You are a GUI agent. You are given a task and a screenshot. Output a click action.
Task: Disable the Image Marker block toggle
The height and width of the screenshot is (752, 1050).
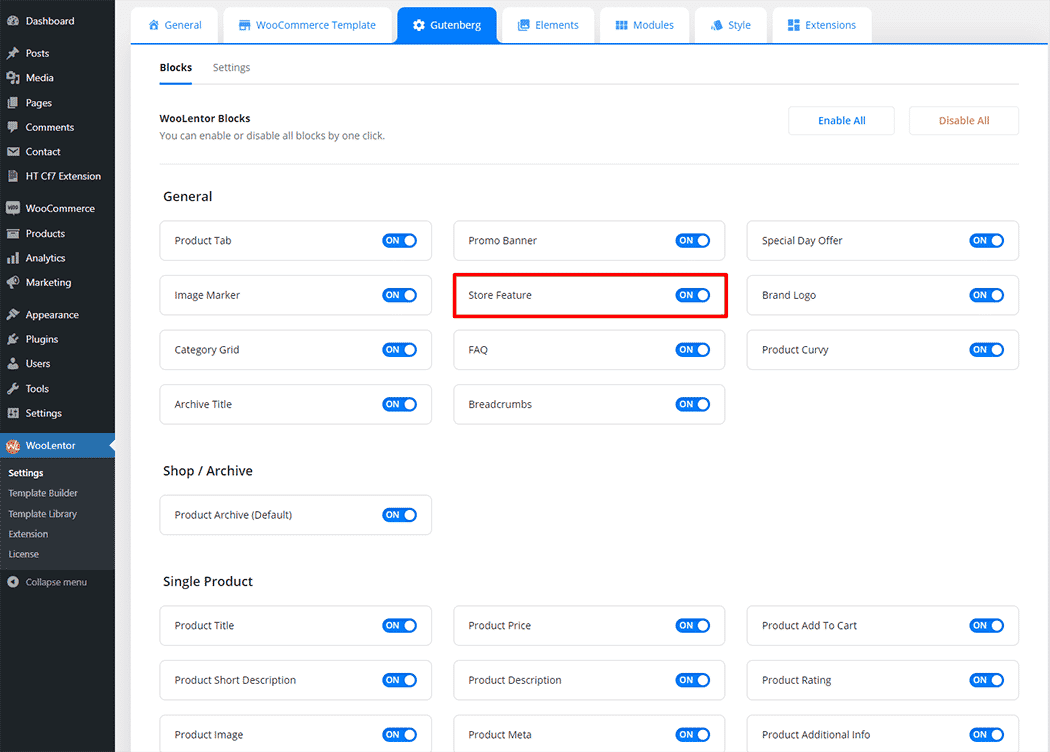[x=399, y=295]
